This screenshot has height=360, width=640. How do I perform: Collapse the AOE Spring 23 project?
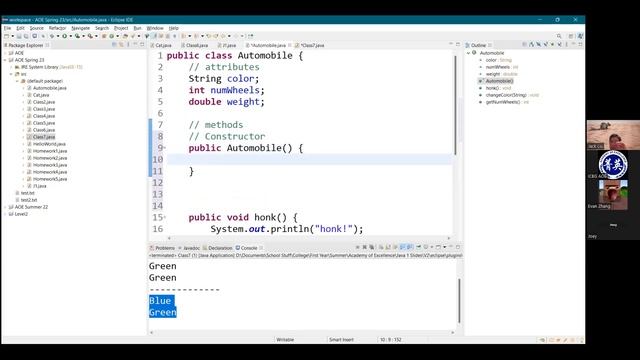5,60
